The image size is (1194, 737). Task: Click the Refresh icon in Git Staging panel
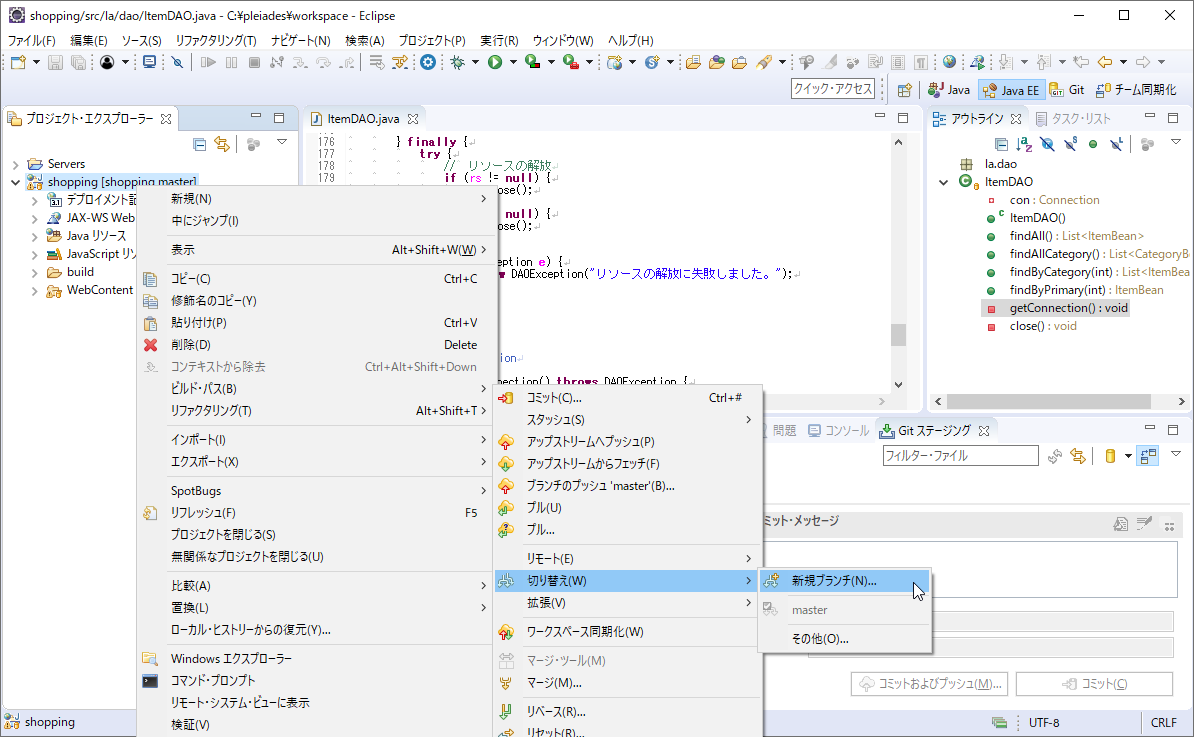coord(1055,456)
